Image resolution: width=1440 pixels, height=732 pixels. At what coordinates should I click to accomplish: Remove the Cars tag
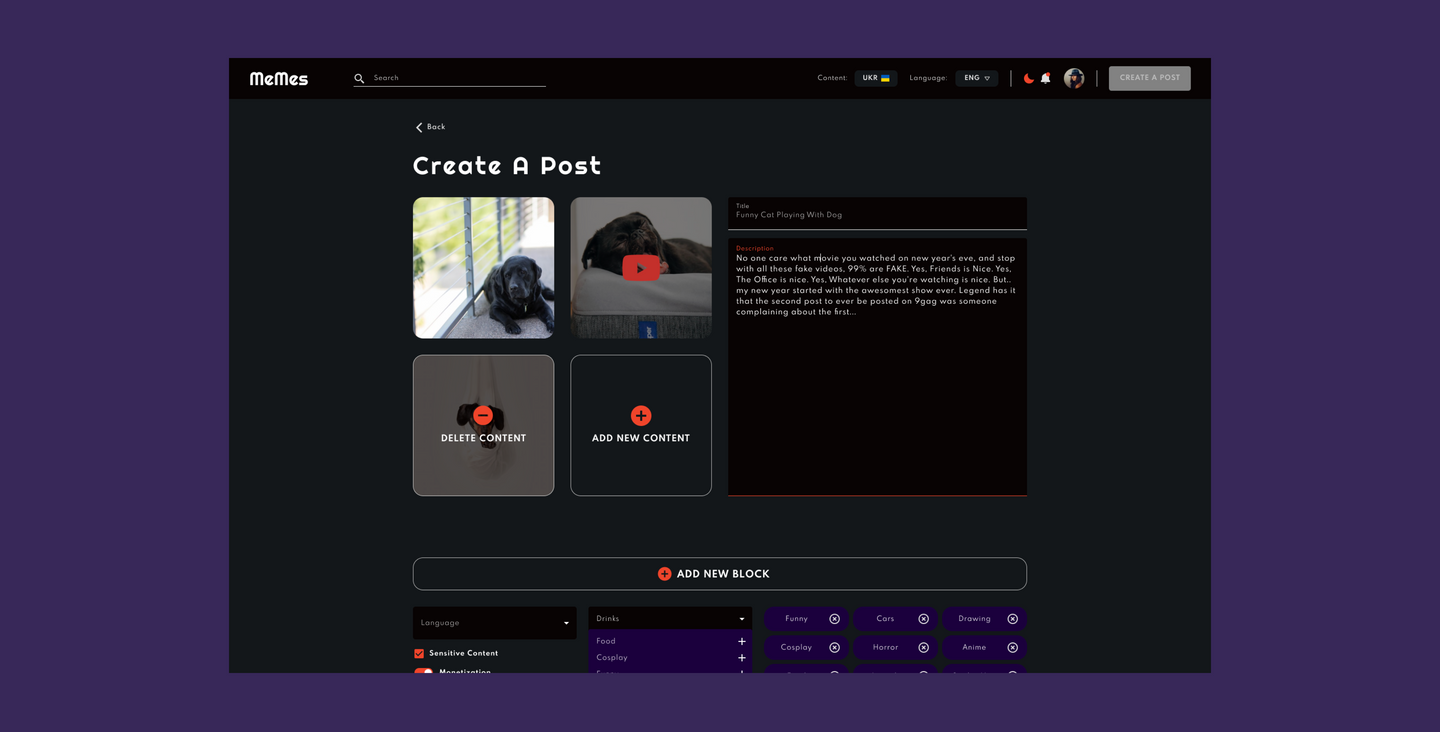[923, 619]
